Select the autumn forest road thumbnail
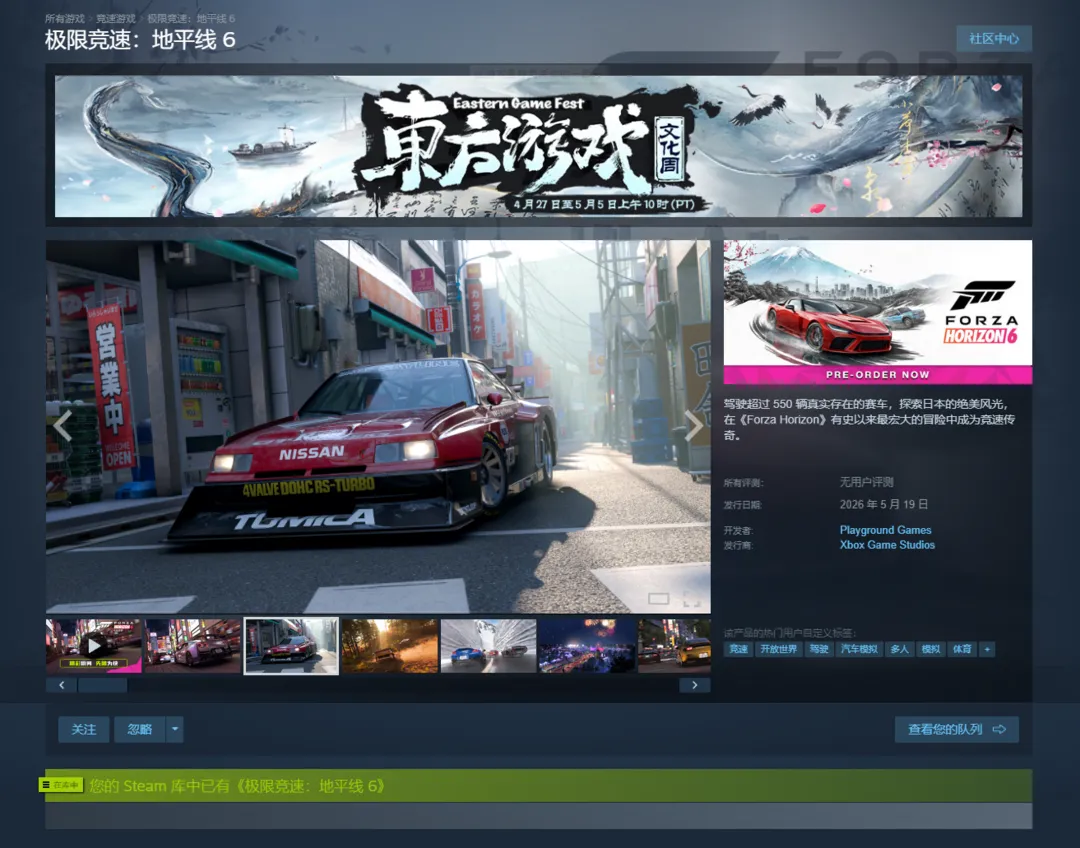This screenshot has width=1080, height=848. 390,645
